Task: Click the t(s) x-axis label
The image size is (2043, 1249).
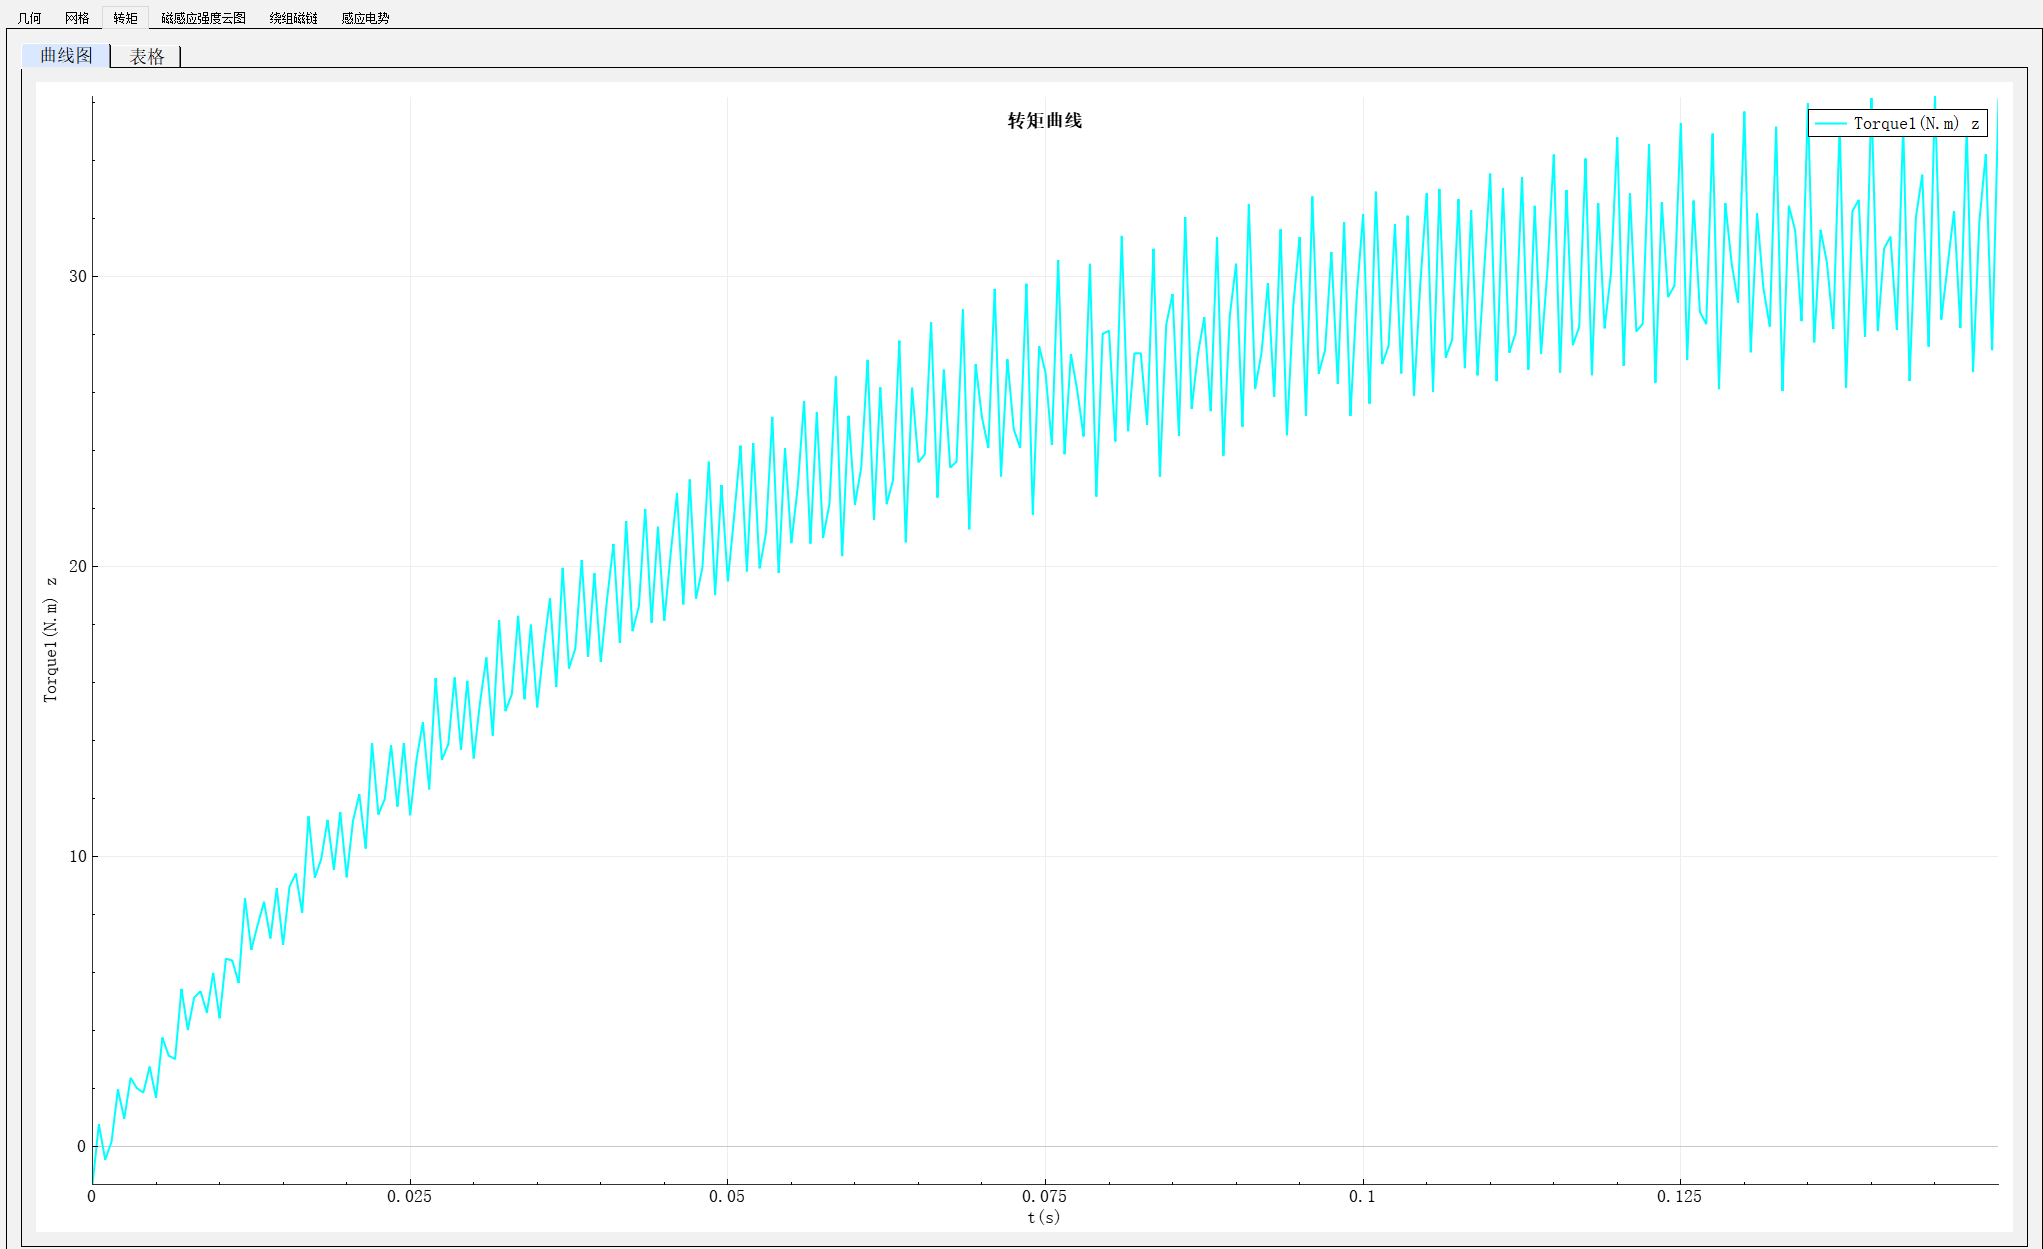Action: tap(1044, 1217)
